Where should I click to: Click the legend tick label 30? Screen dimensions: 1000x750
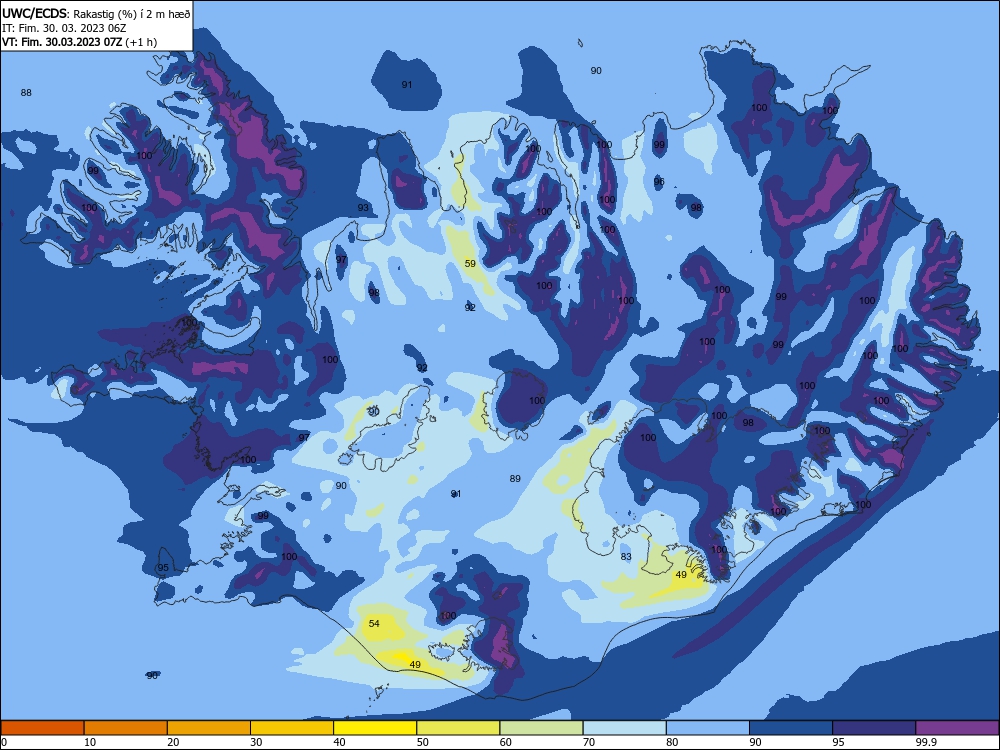(x=256, y=742)
